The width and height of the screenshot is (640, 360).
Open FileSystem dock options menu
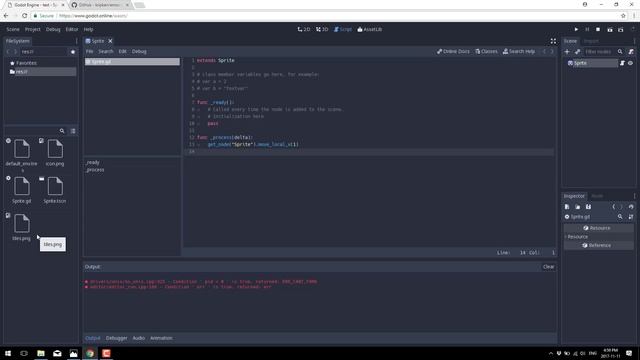coord(76,41)
